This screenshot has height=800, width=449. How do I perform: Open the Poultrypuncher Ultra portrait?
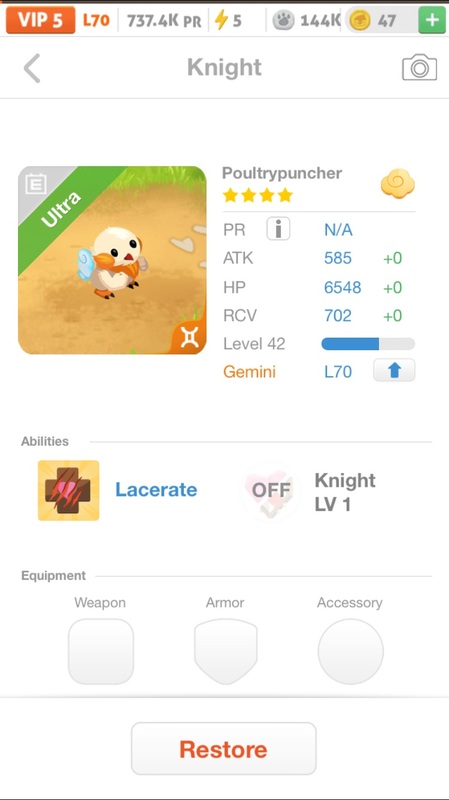(x=112, y=260)
